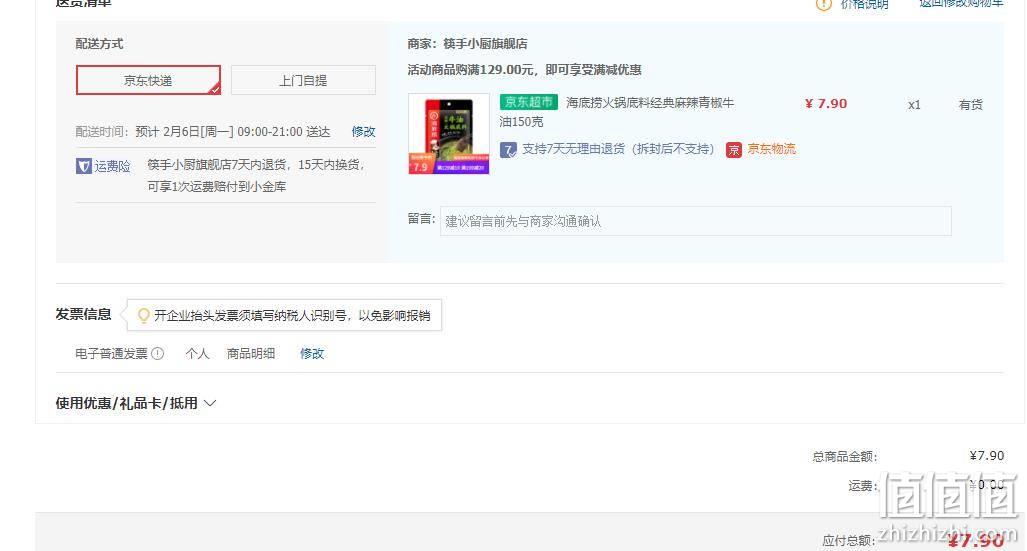
Task: Click 修改 next to delivery time
Action: point(364,132)
